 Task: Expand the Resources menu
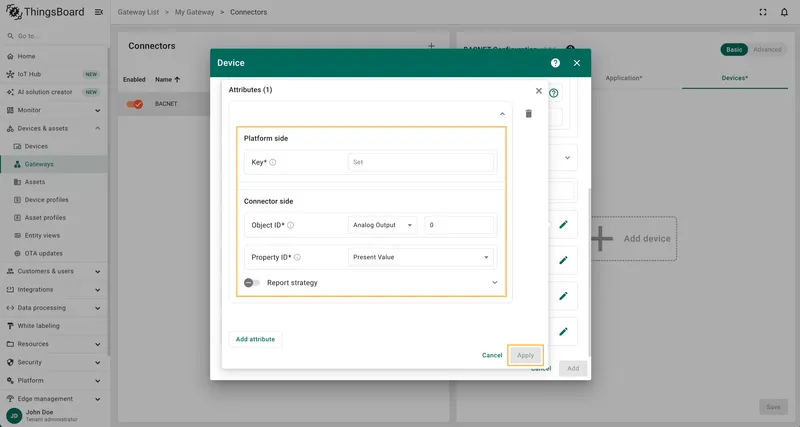(97, 344)
